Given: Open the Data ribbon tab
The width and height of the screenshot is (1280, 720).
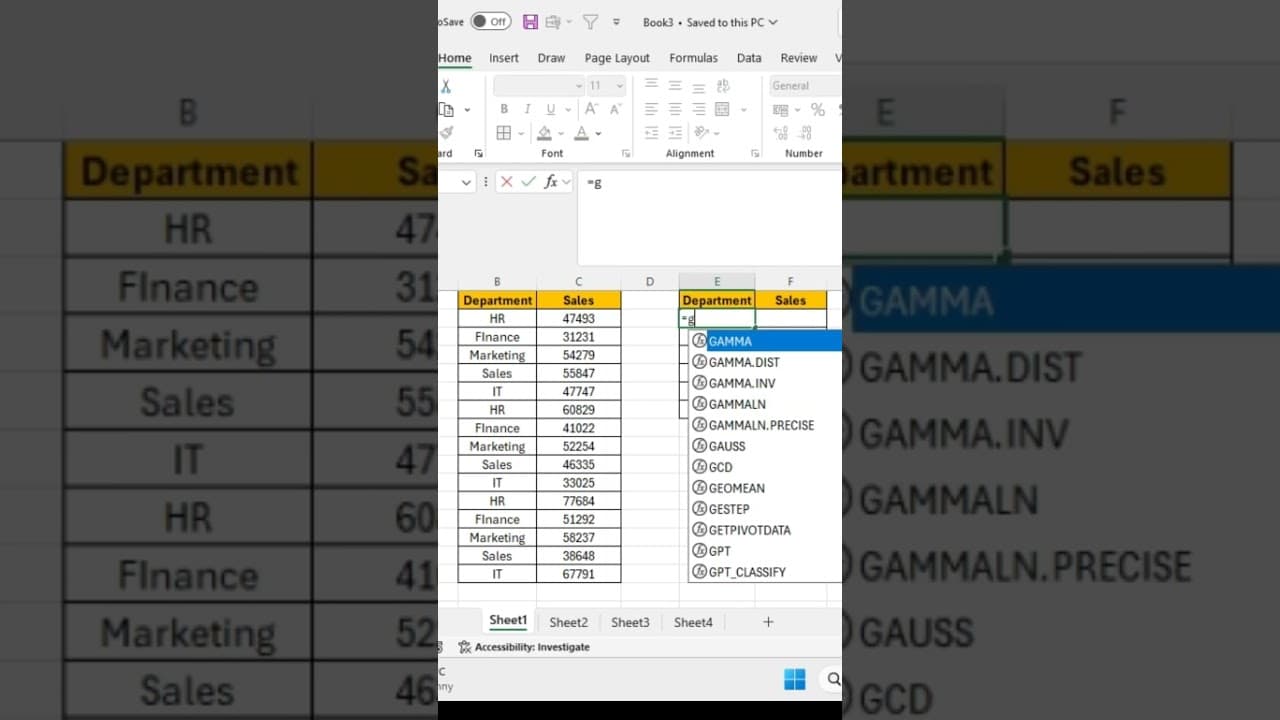Looking at the screenshot, I should (749, 58).
